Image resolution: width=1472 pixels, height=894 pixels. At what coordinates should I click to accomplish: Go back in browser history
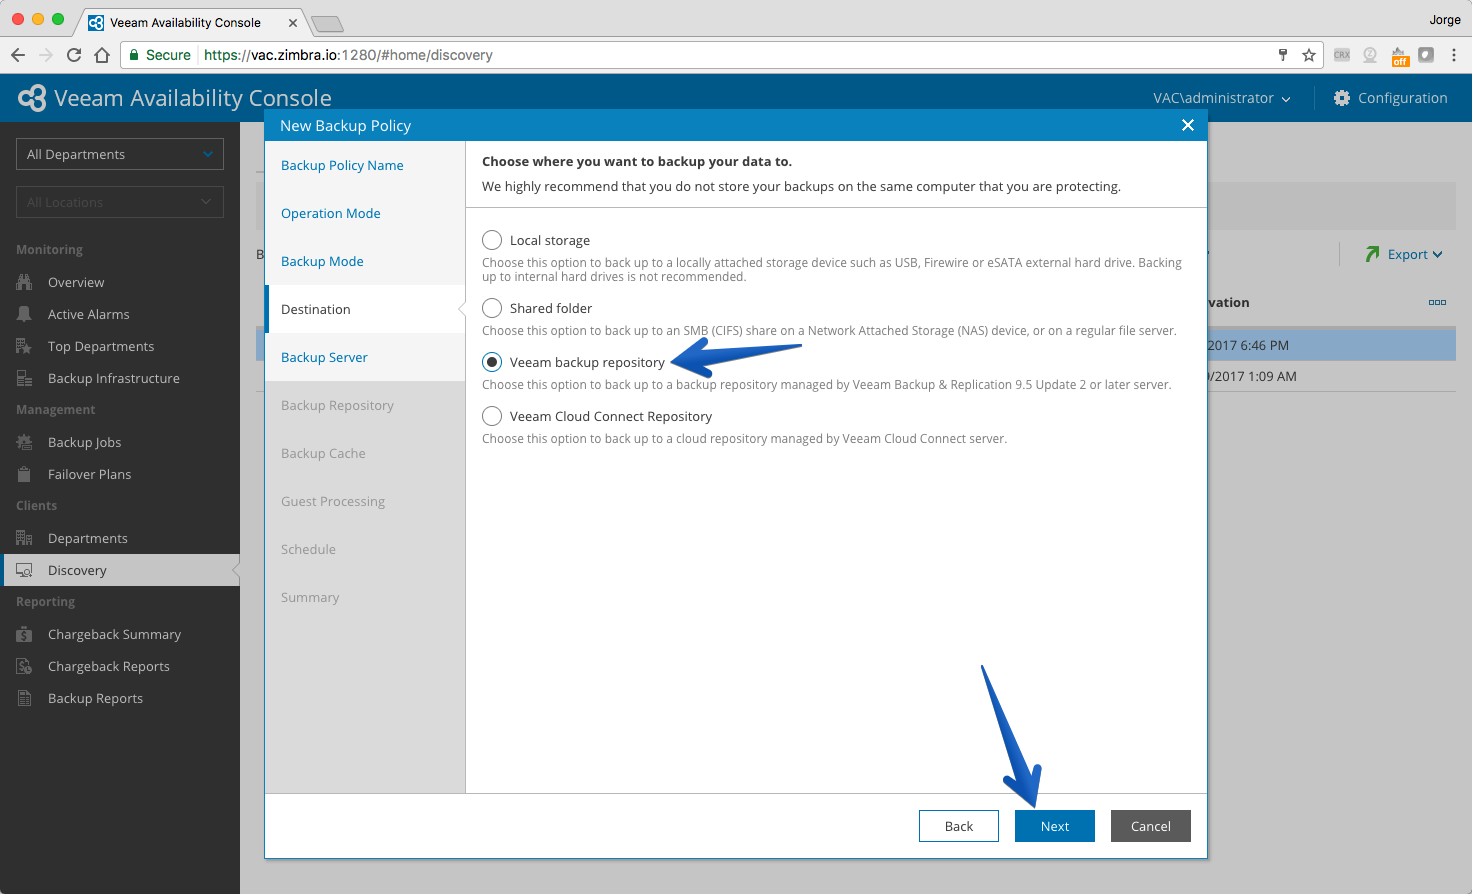(18, 55)
